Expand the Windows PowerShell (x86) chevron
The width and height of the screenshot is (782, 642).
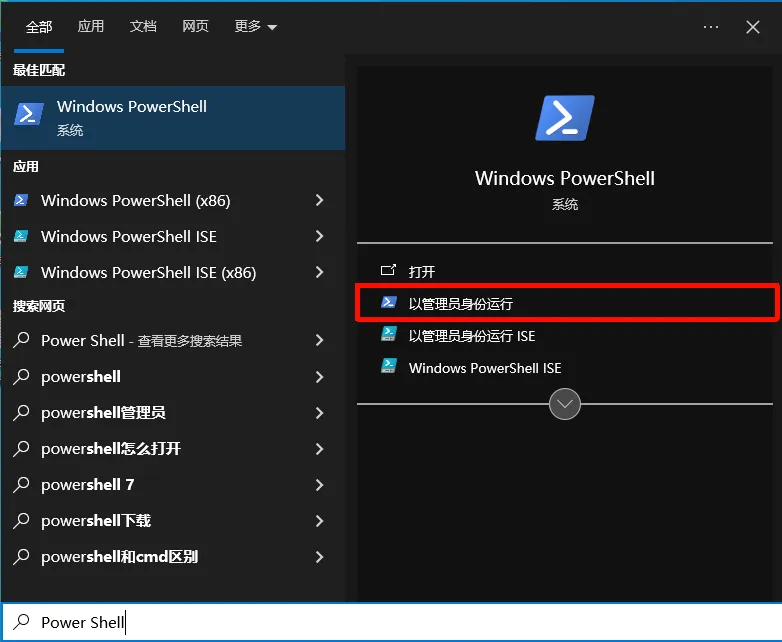(319, 201)
